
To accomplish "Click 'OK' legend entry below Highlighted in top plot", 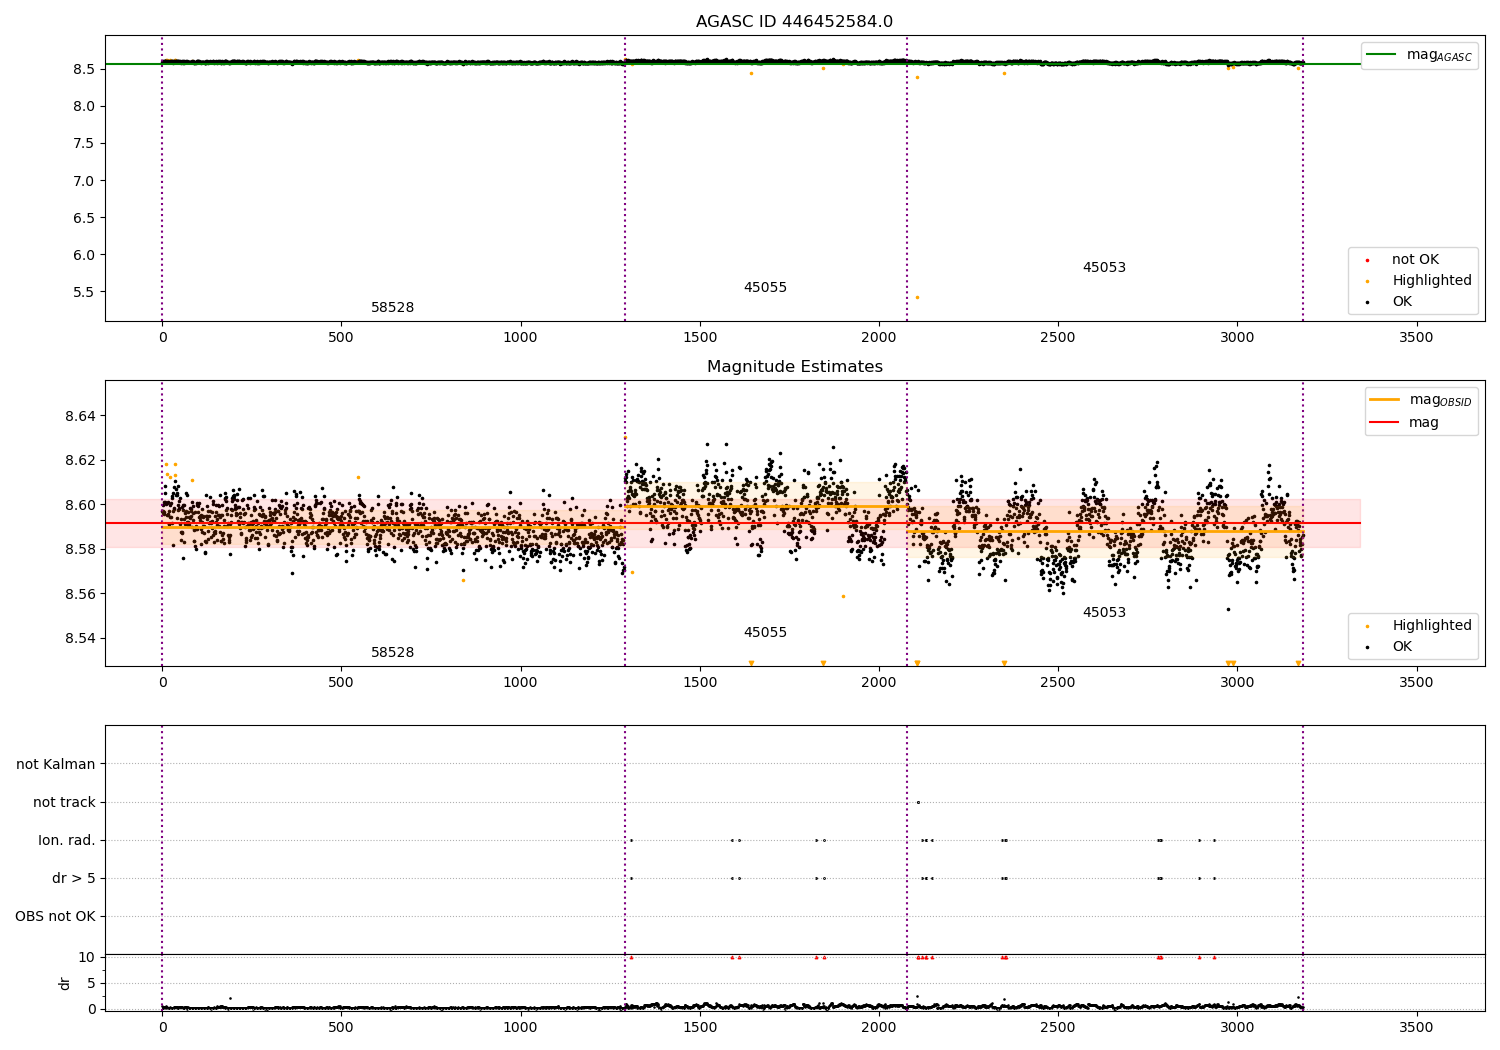I will (1402, 302).
